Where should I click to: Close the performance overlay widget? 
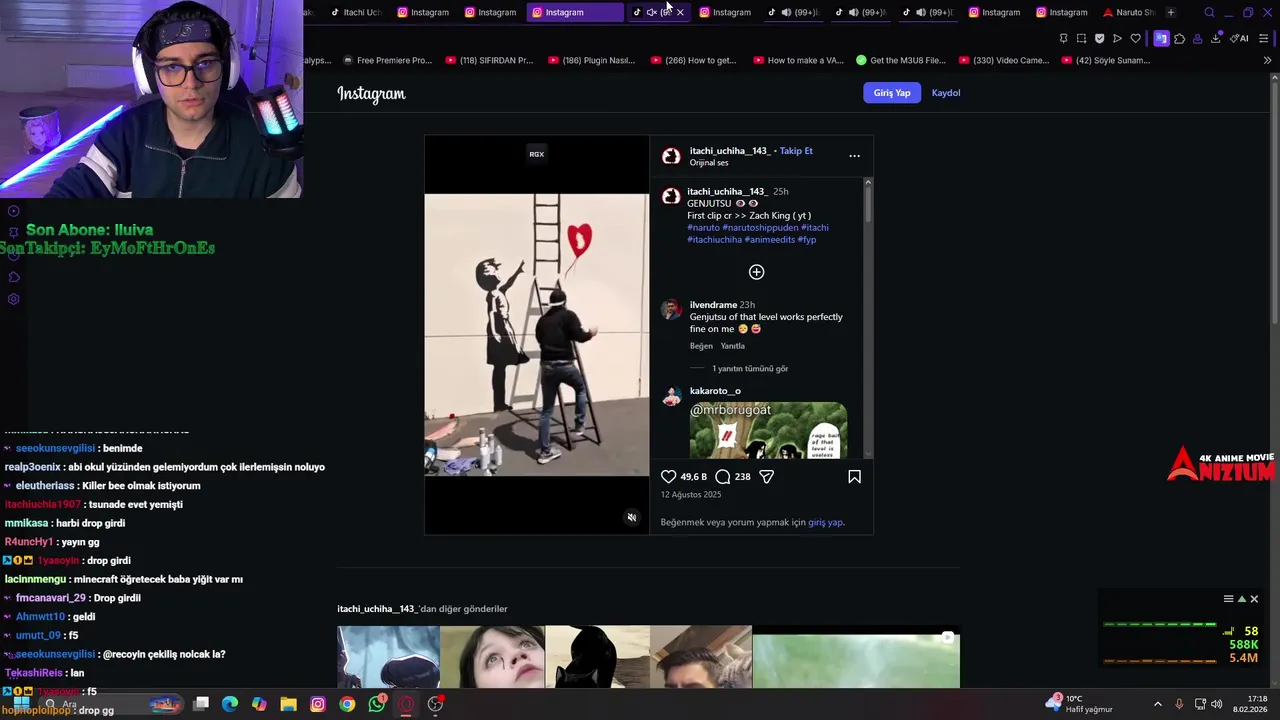pyautogui.click(x=1254, y=599)
